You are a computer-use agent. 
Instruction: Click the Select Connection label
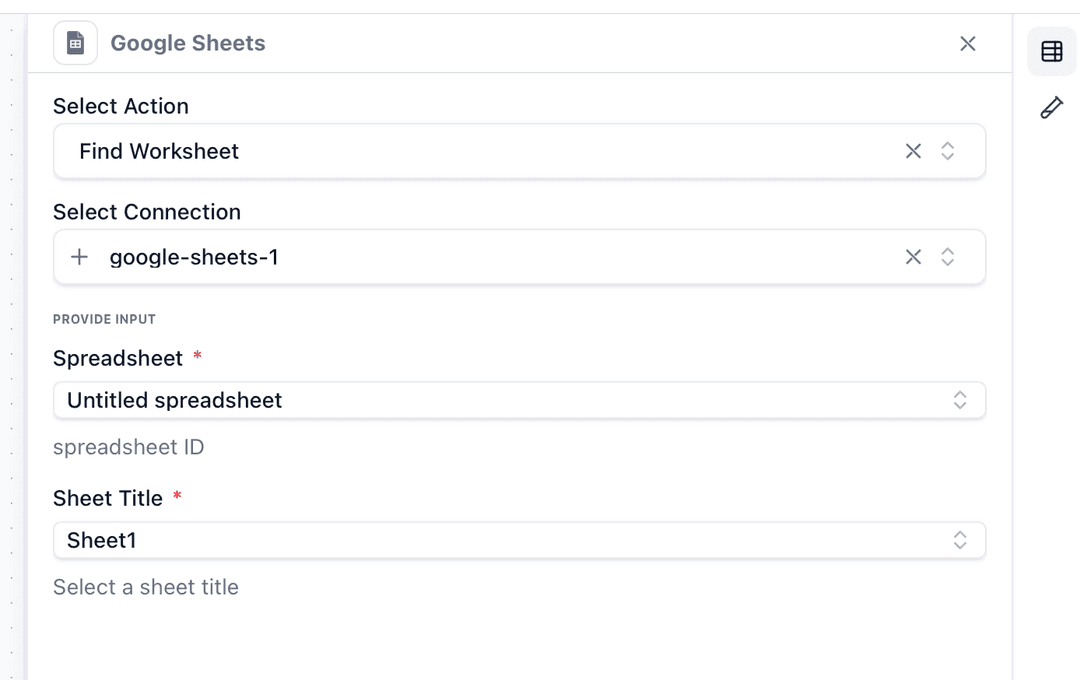[x=147, y=212]
